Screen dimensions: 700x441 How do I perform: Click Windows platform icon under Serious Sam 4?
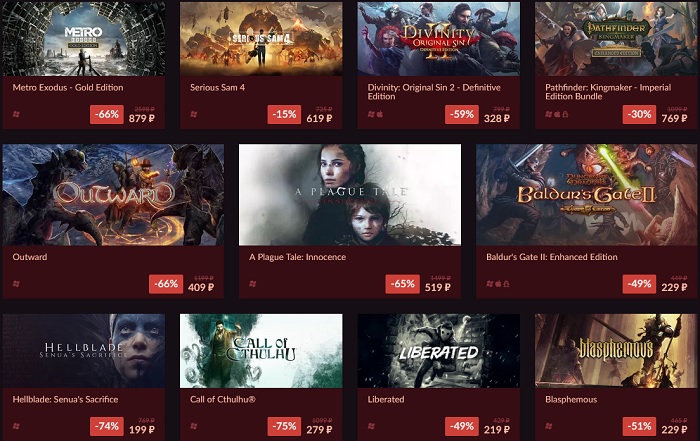194,114
